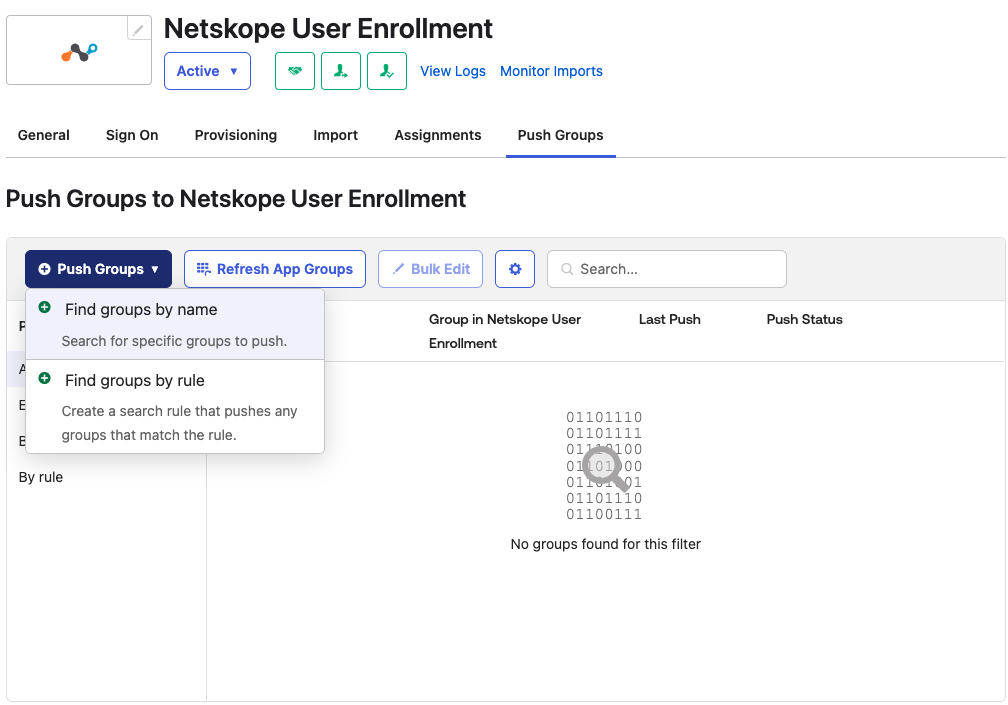1008x705 pixels.
Task: Click Group in Netskope User Enrollment header
Action: (x=505, y=331)
